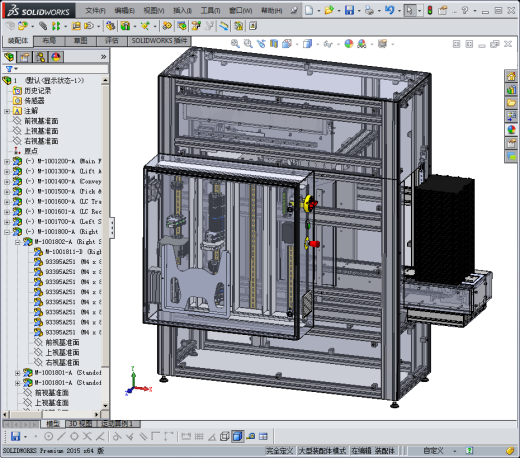Collapse the M-1001800-A Right subassembly node
The image size is (520, 458).
click(x=7, y=232)
